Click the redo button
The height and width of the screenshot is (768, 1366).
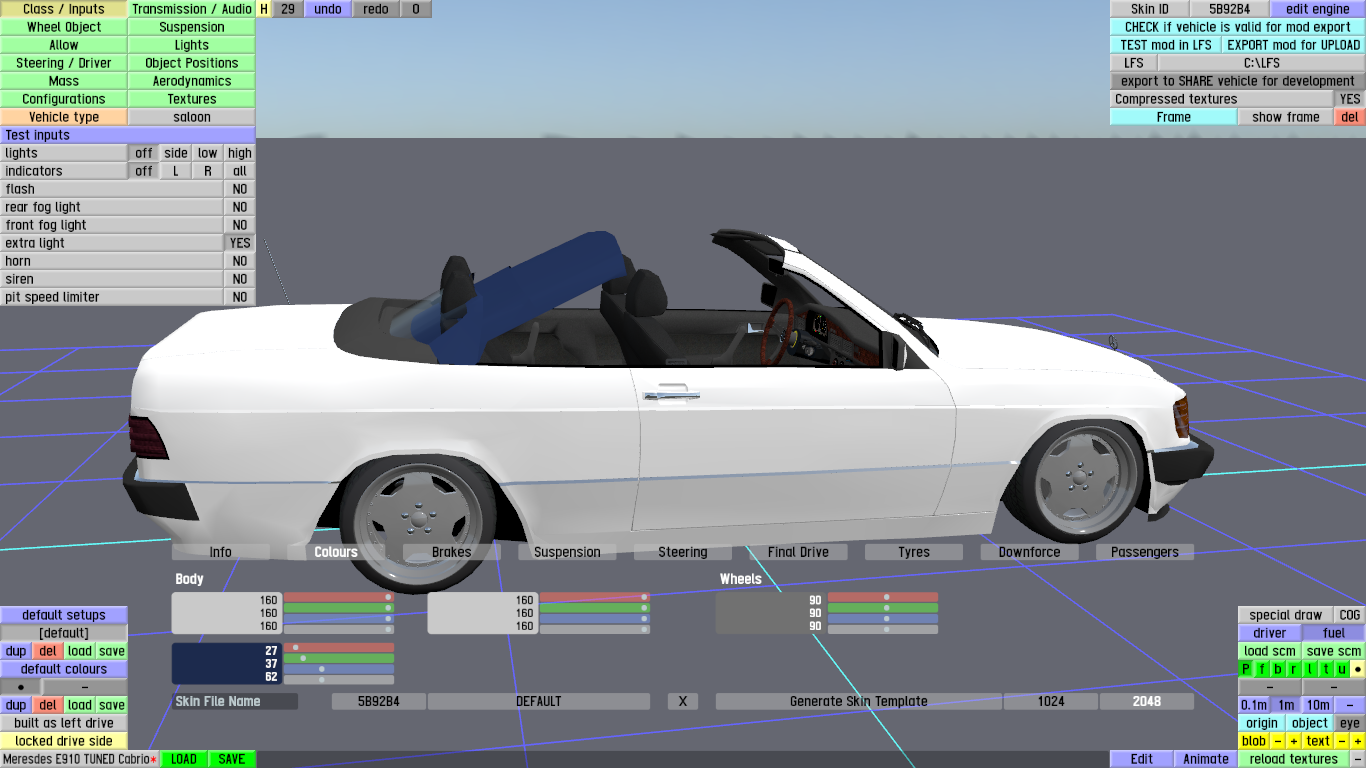coord(376,9)
